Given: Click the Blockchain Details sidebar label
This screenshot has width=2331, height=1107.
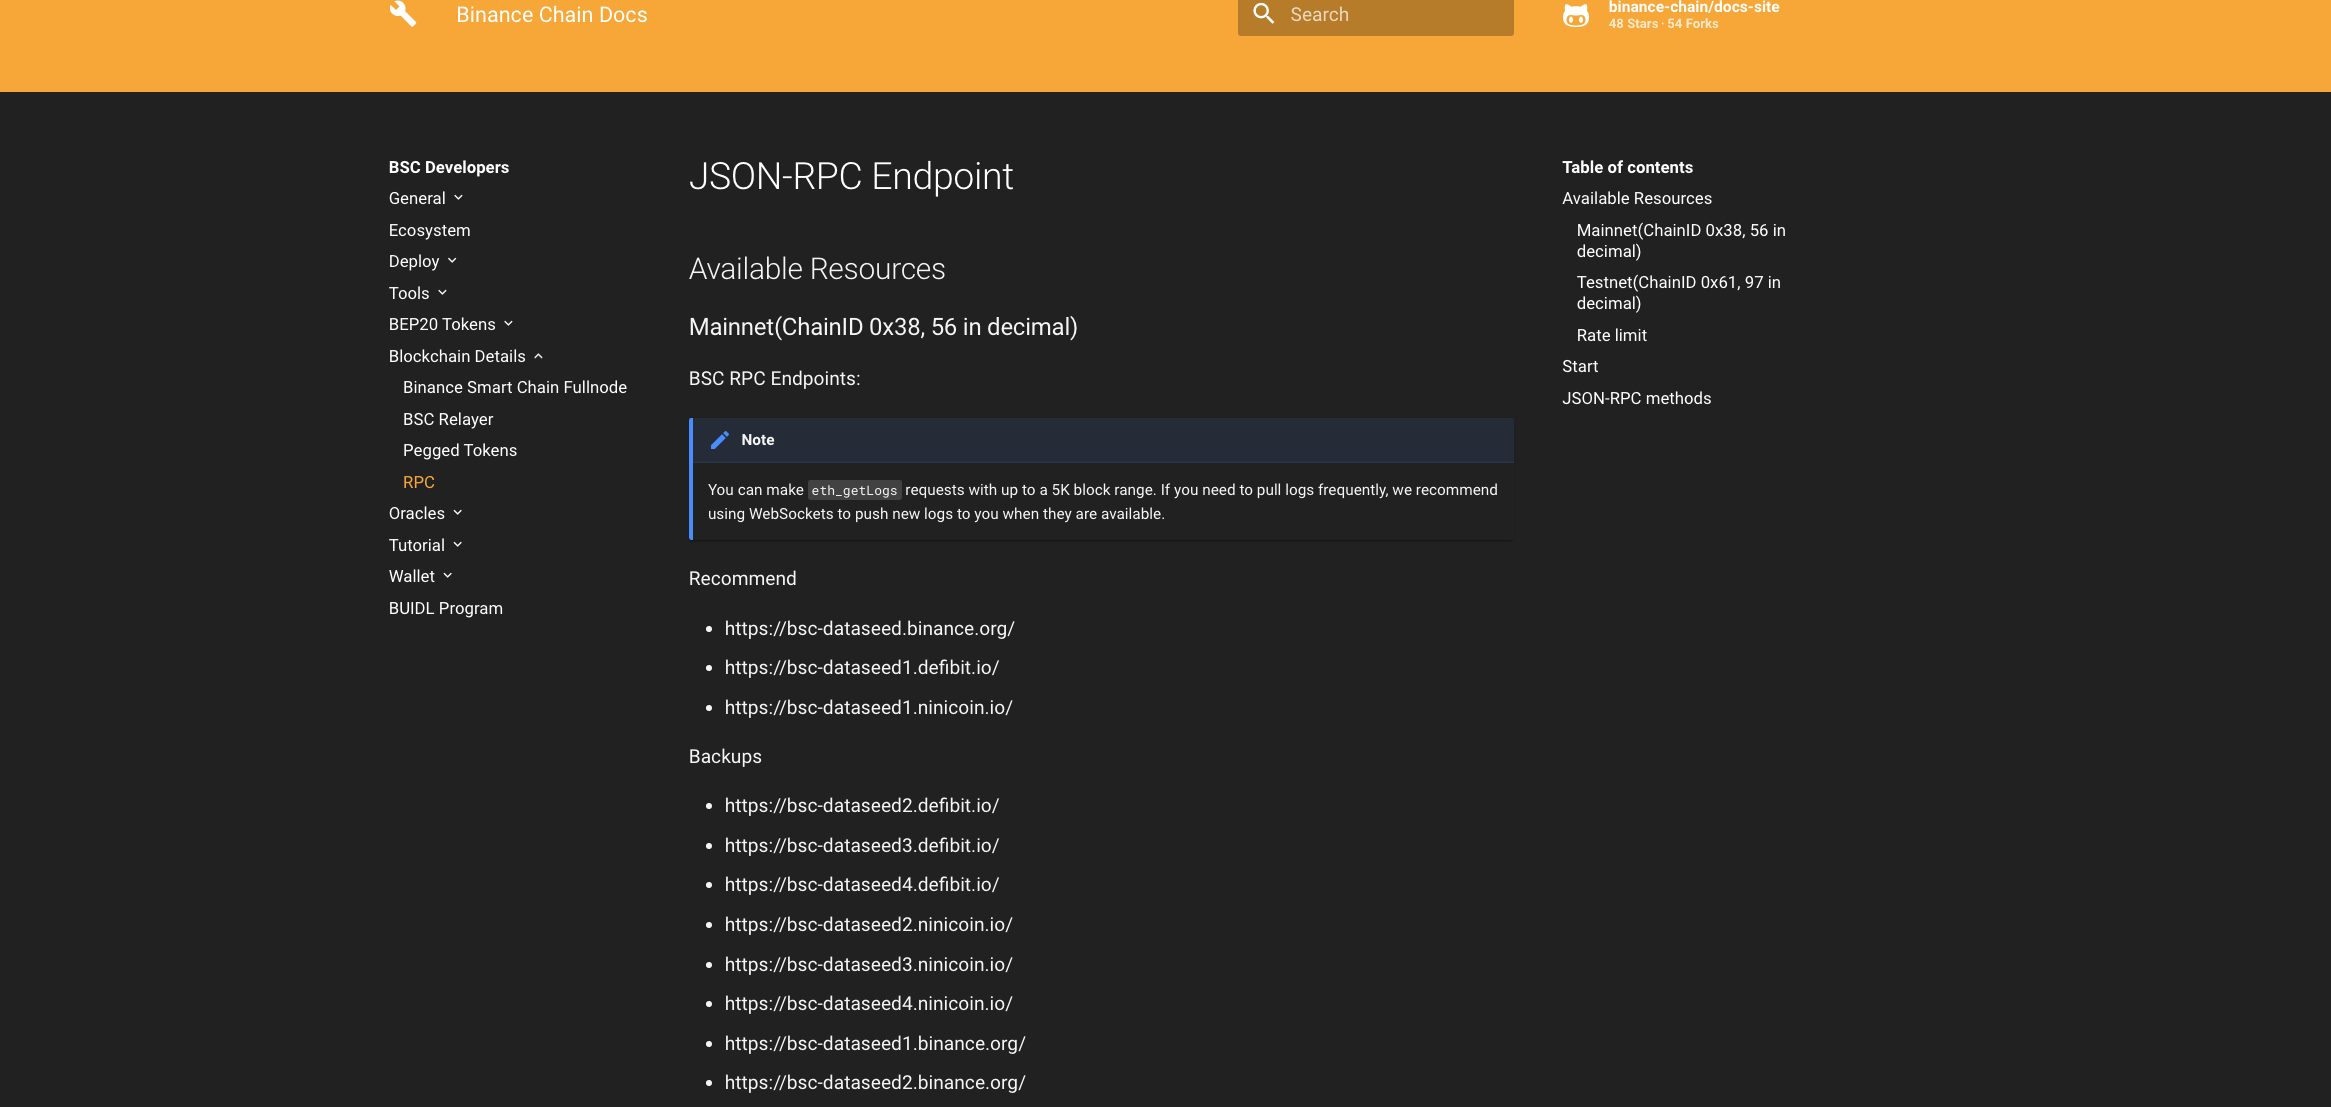Looking at the screenshot, I should 457,356.
